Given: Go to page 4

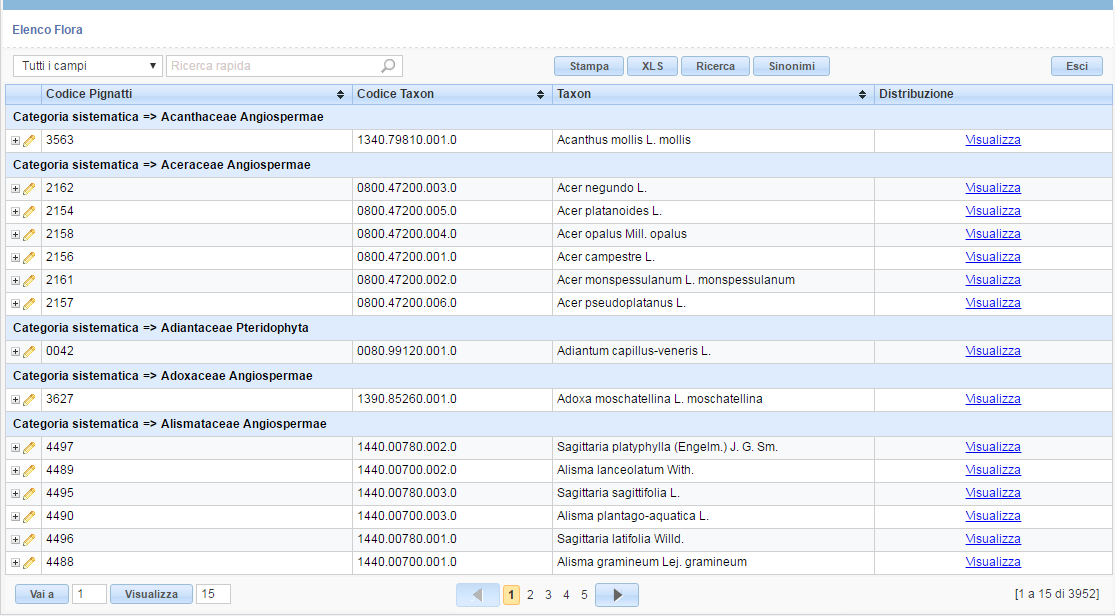Looking at the screenshot, I should pyautogui.click(x=566, y=595).
